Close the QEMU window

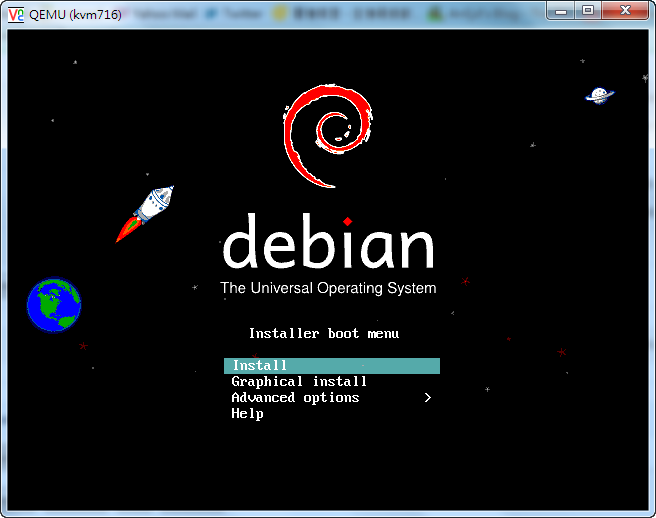(x=625, y=10)
